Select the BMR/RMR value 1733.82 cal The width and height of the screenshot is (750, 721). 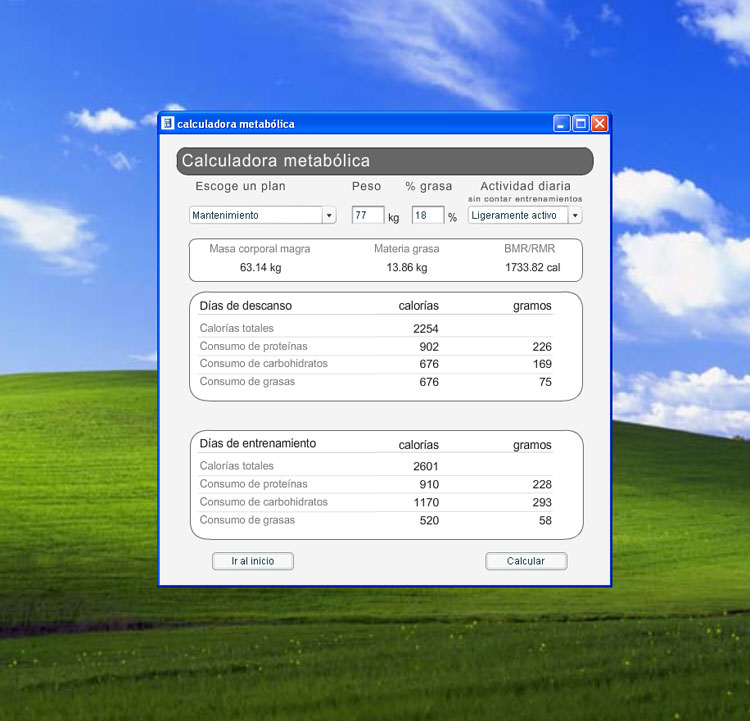coord(532,268)
